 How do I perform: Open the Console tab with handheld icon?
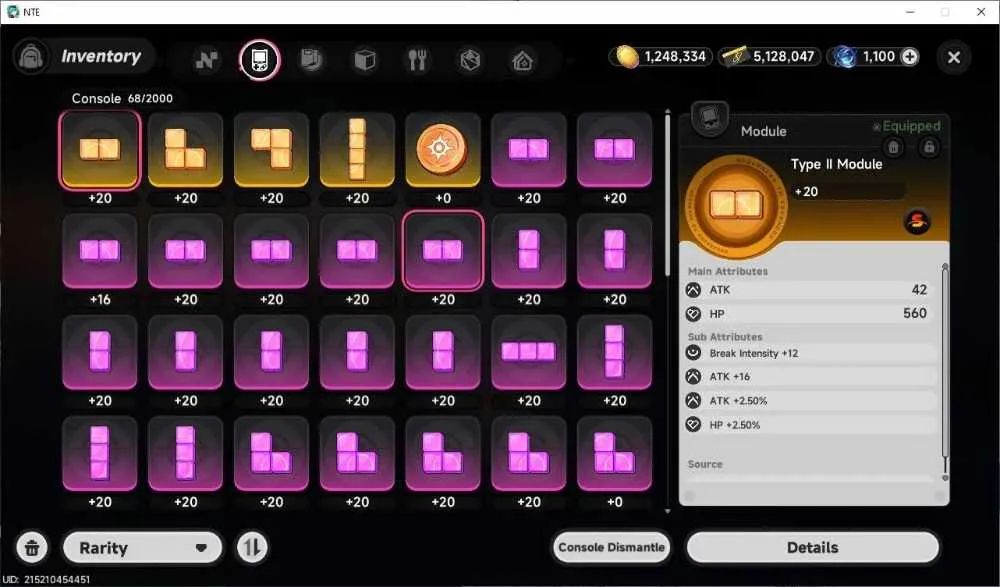[260, 60]
